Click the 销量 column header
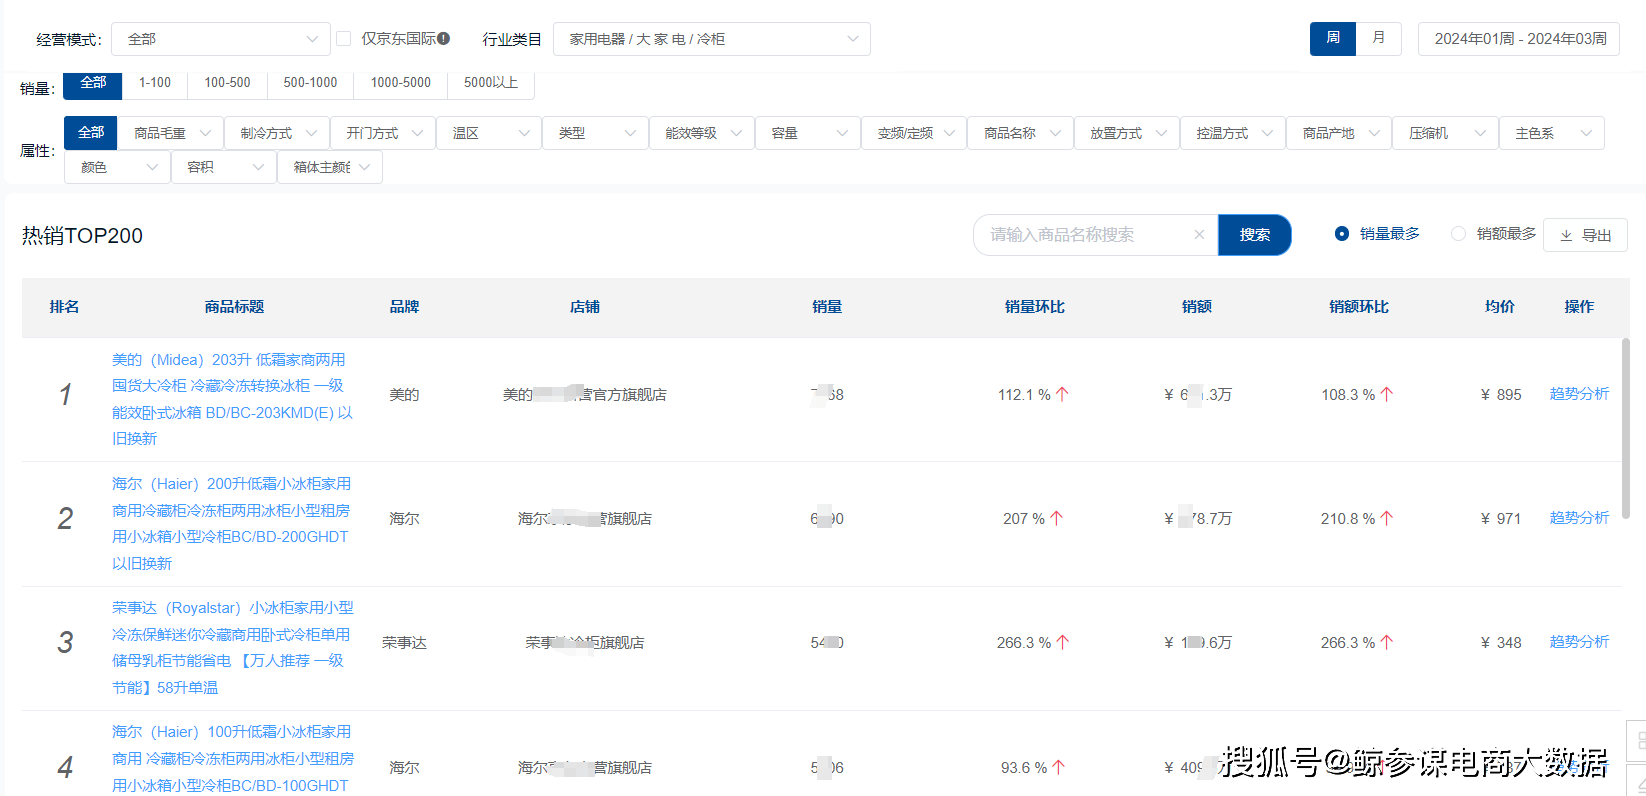The image size is (1646, 796). [827, 307]
